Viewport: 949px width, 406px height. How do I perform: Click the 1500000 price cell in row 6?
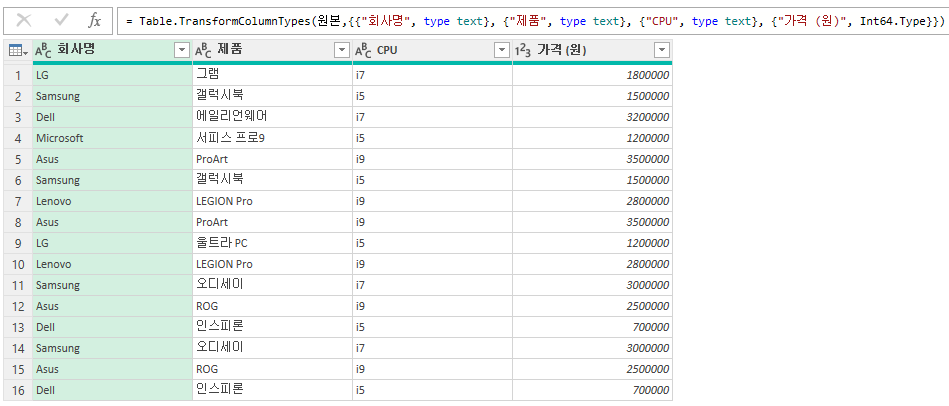point(593,180)
